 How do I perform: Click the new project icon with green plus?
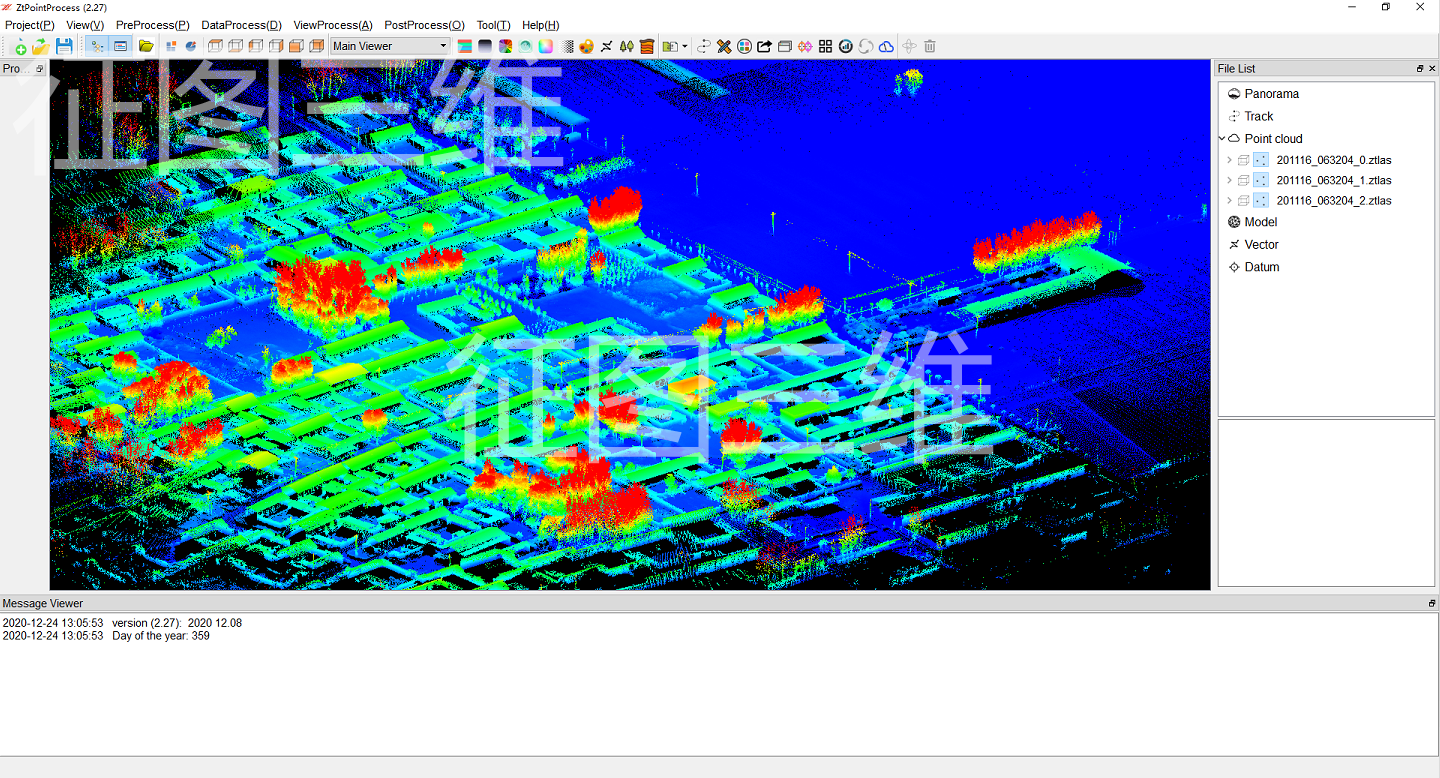tap(18, 46)
